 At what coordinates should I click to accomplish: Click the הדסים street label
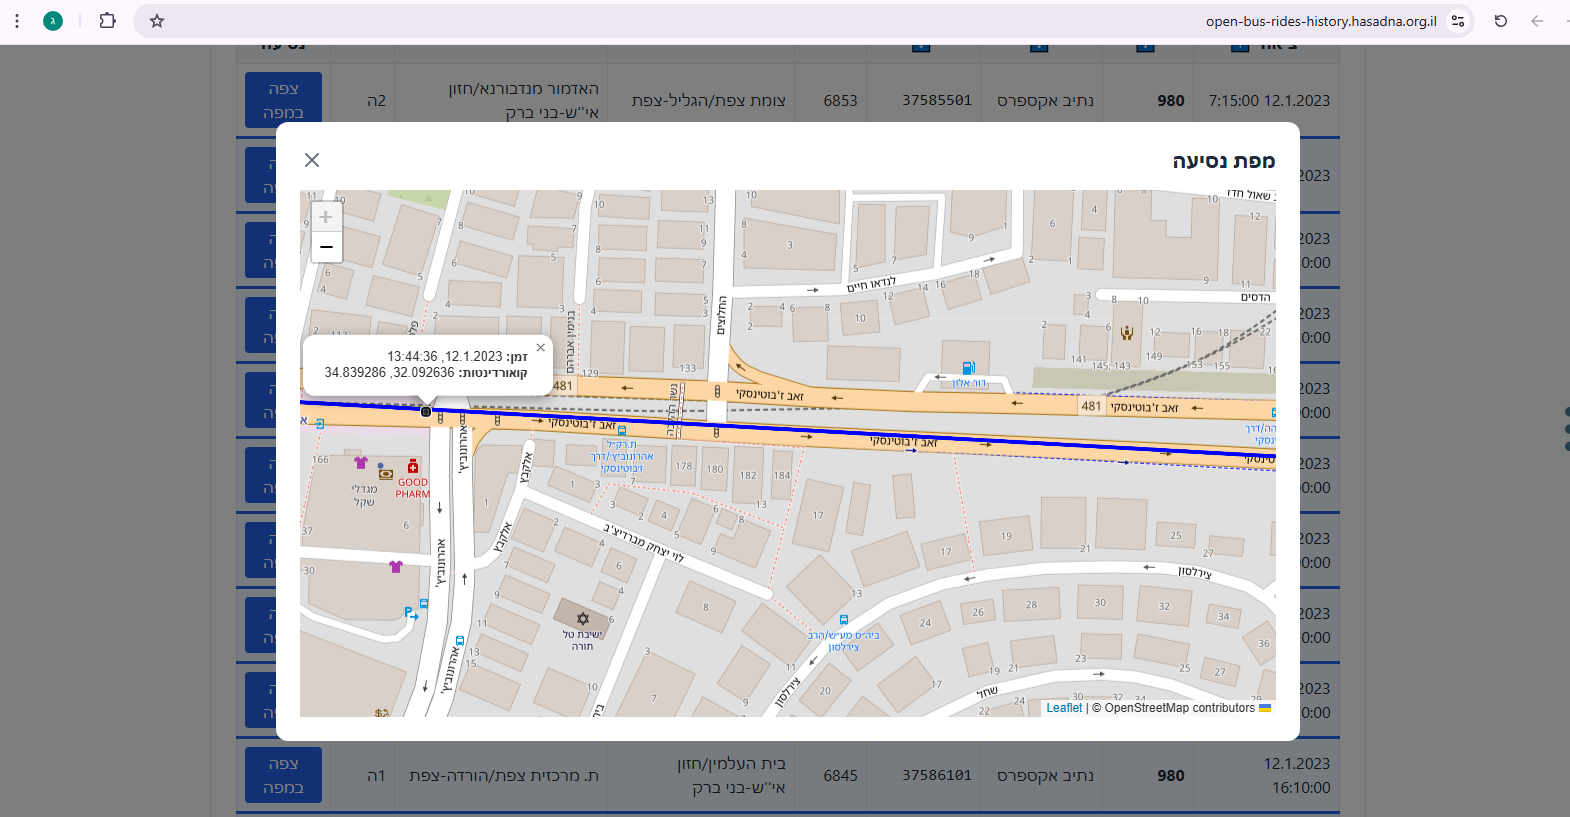[1256, 297]
